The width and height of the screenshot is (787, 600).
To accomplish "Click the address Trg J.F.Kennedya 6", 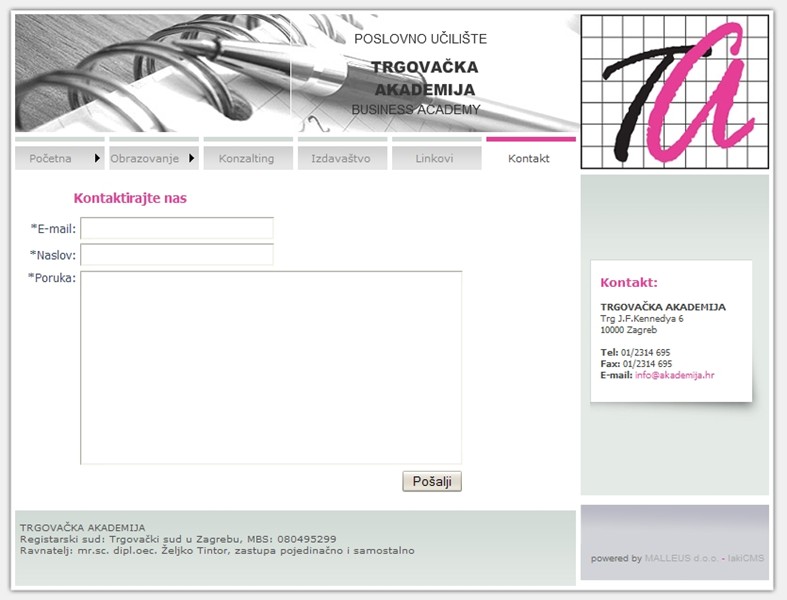I will coord(641,318).
